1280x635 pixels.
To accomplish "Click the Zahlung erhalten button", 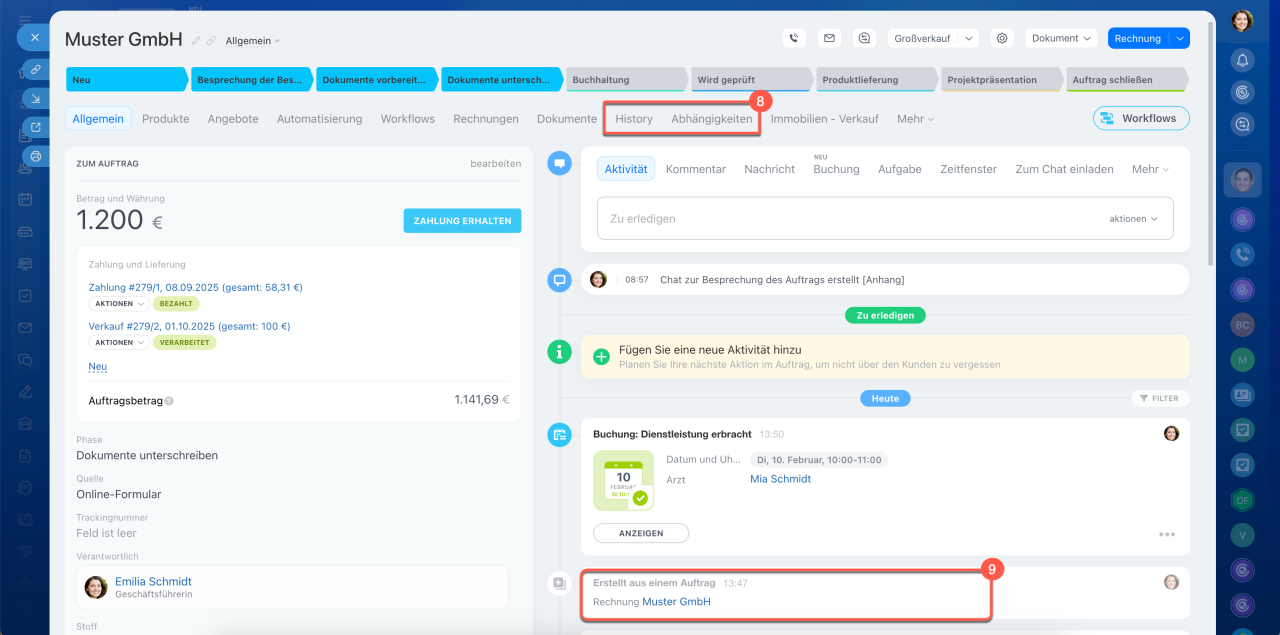I will pyautogui.click(x=462, y=221).
